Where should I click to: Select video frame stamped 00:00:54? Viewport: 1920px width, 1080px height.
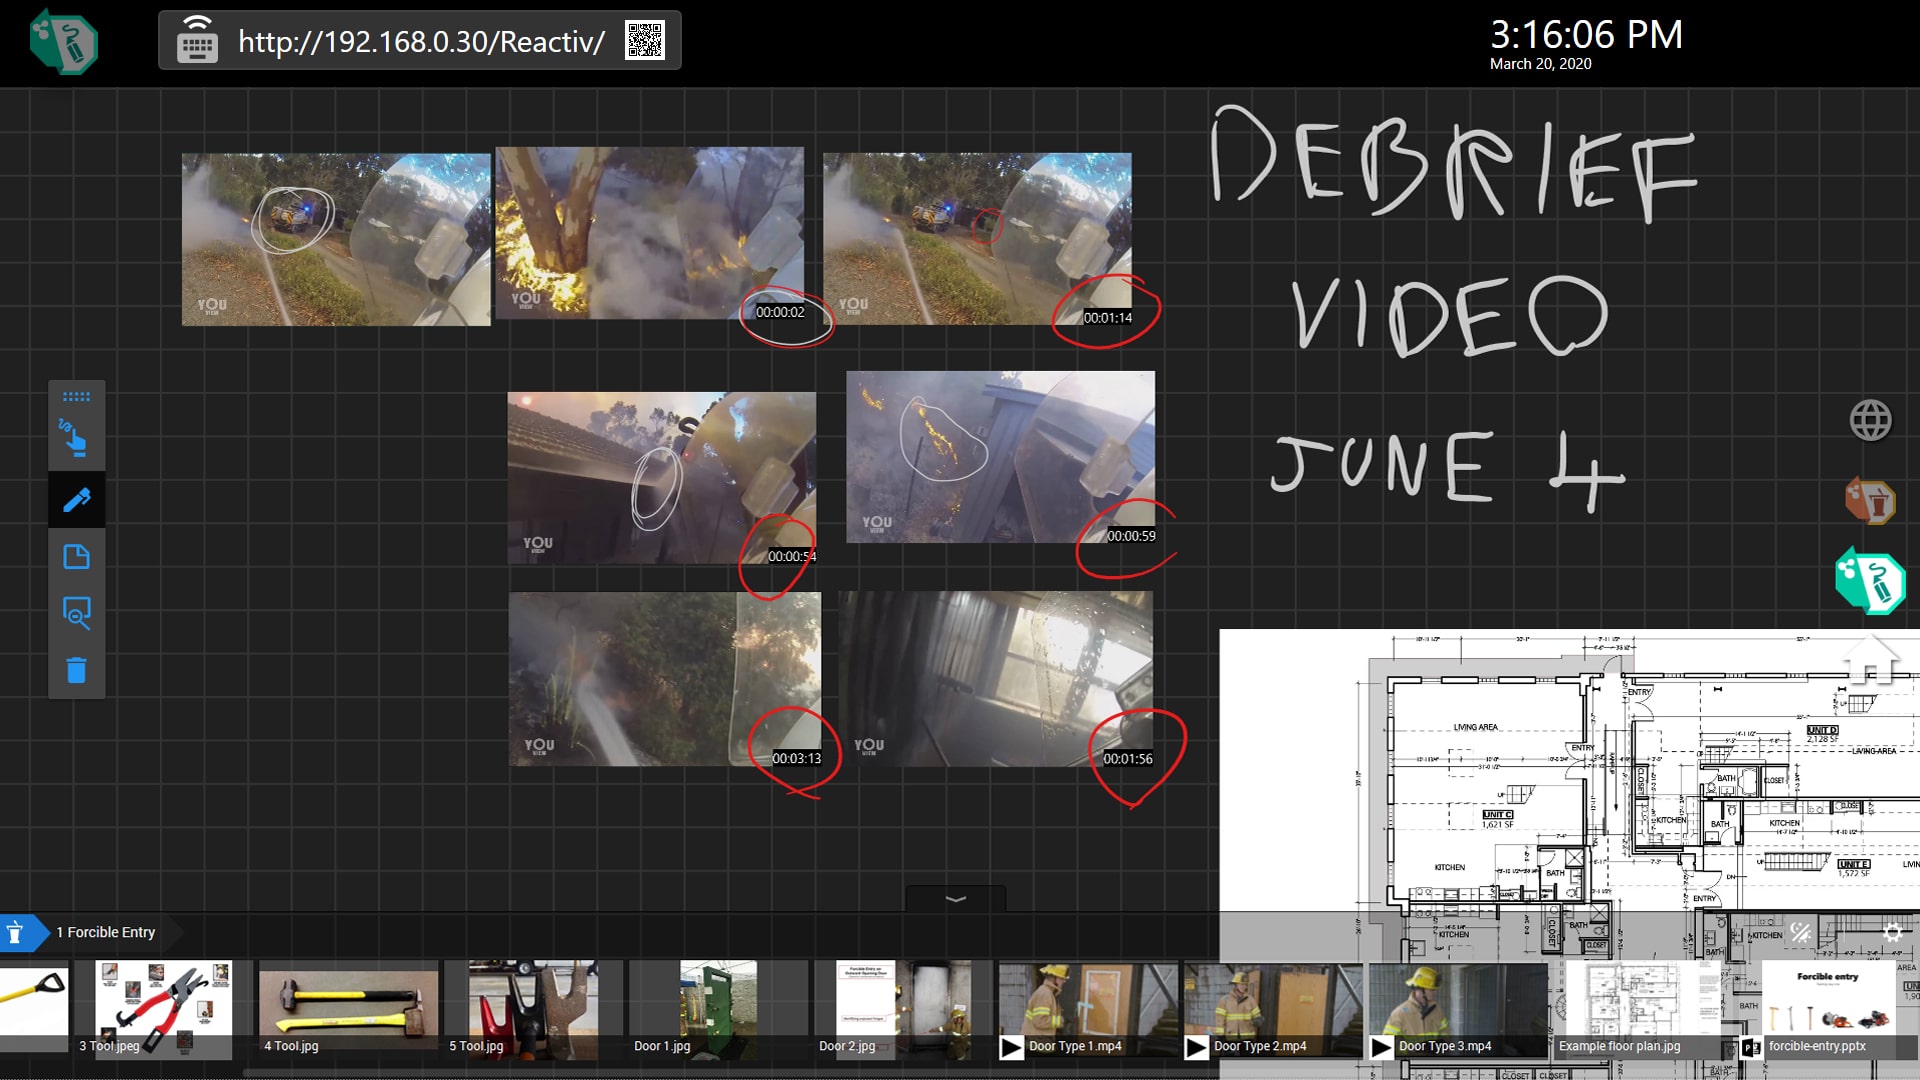(x=661, y=478)
